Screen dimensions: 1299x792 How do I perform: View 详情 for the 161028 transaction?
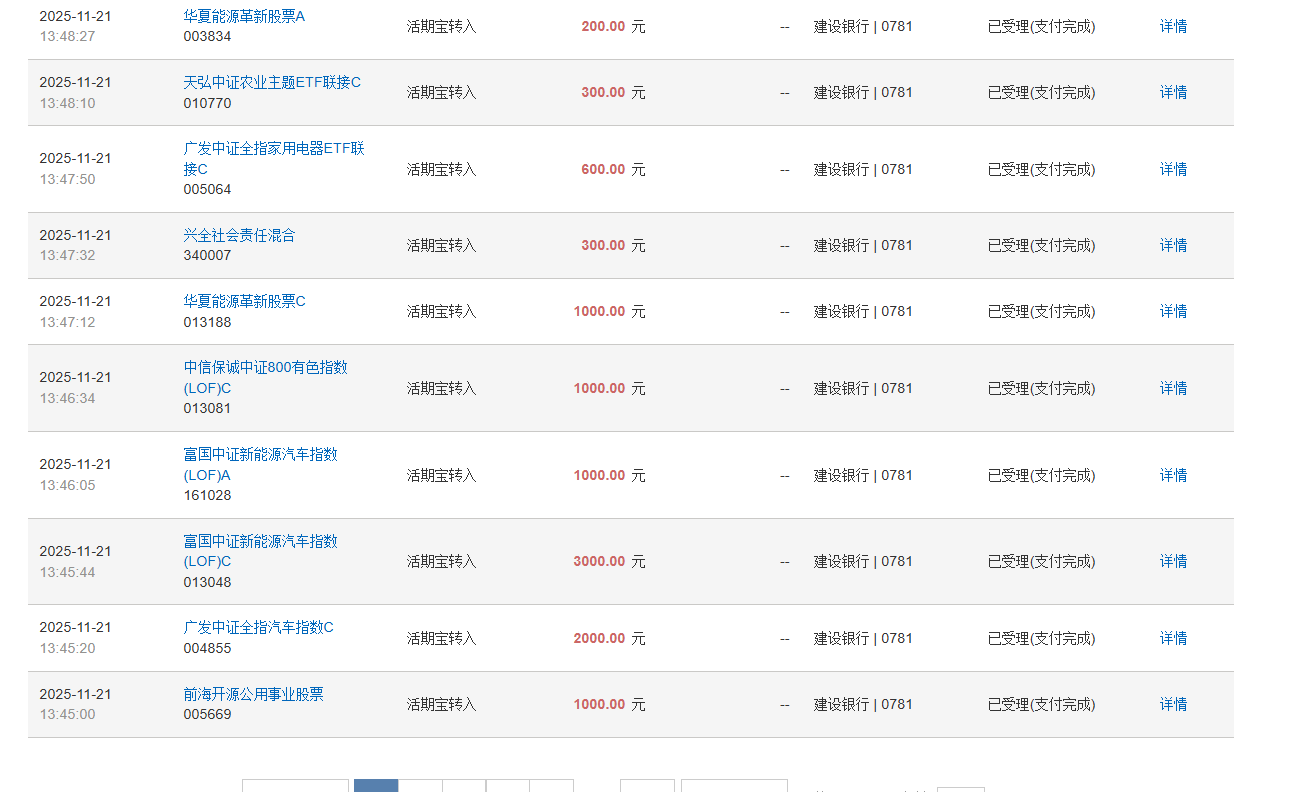[1173, 475]
